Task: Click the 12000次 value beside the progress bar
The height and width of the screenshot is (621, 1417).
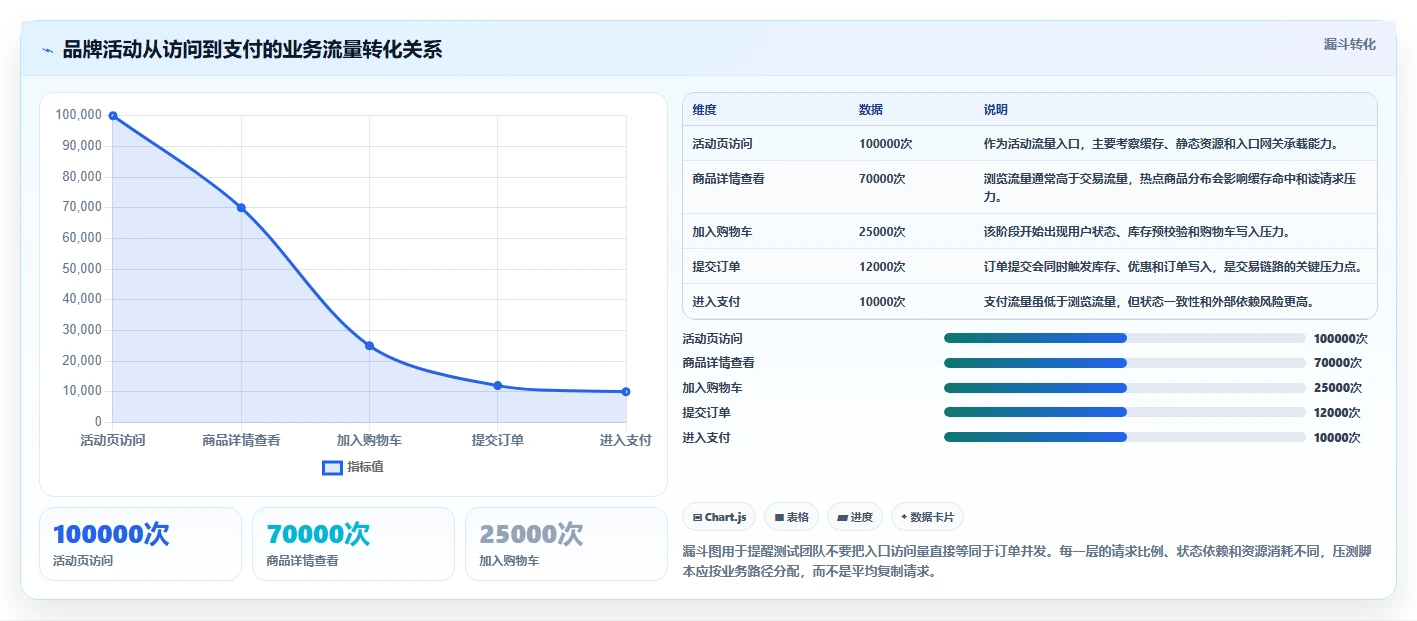Action: (1337, 413)
